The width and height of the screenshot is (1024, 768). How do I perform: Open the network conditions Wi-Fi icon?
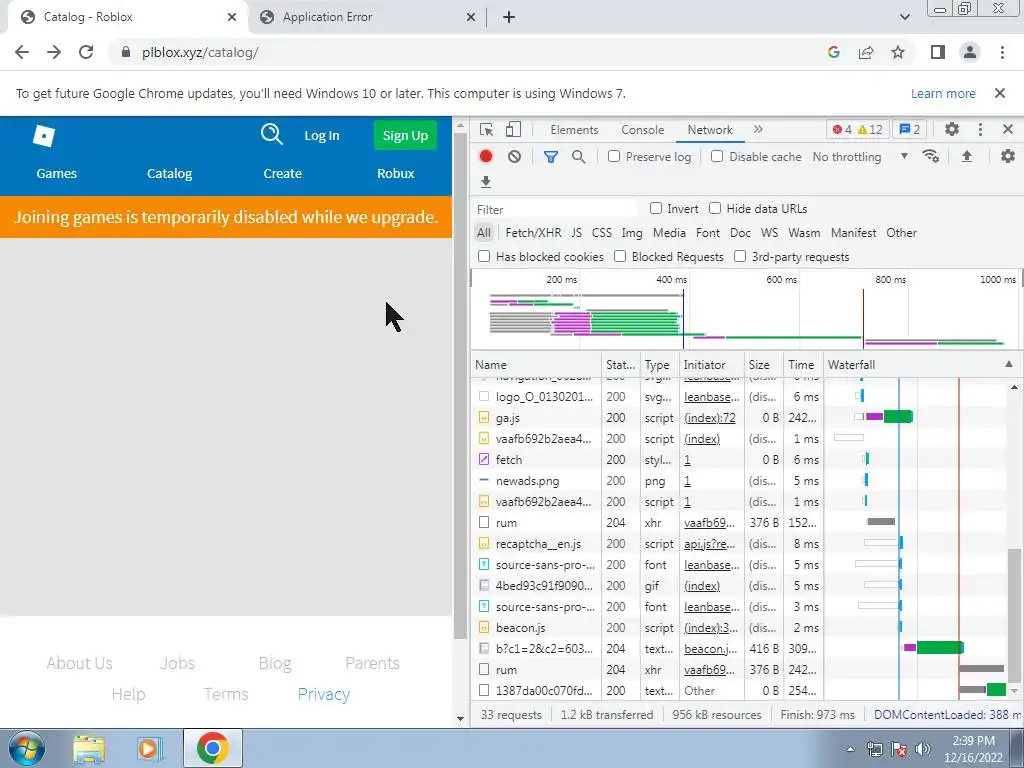(931, 156)
